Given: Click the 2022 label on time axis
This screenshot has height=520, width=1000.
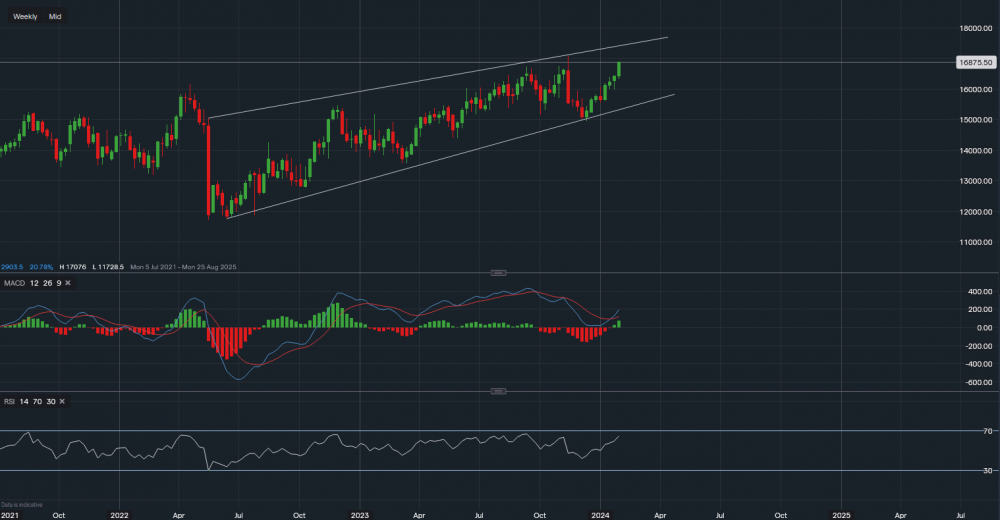Looking at the screenshot, I should [119, 514].
